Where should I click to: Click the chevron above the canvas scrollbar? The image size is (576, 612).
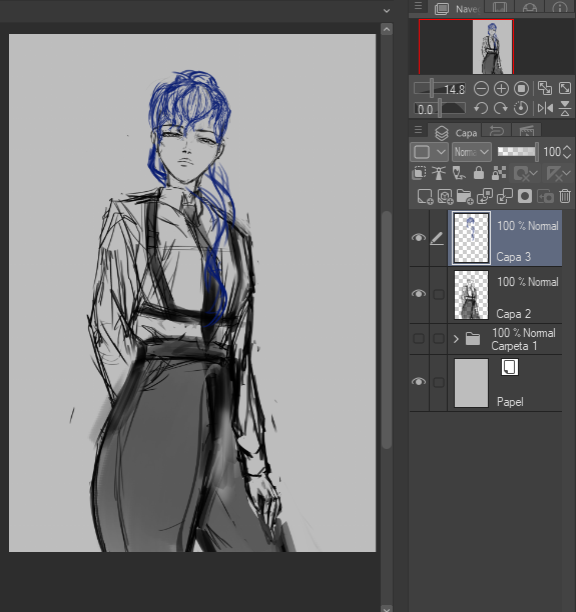(386, 11)
